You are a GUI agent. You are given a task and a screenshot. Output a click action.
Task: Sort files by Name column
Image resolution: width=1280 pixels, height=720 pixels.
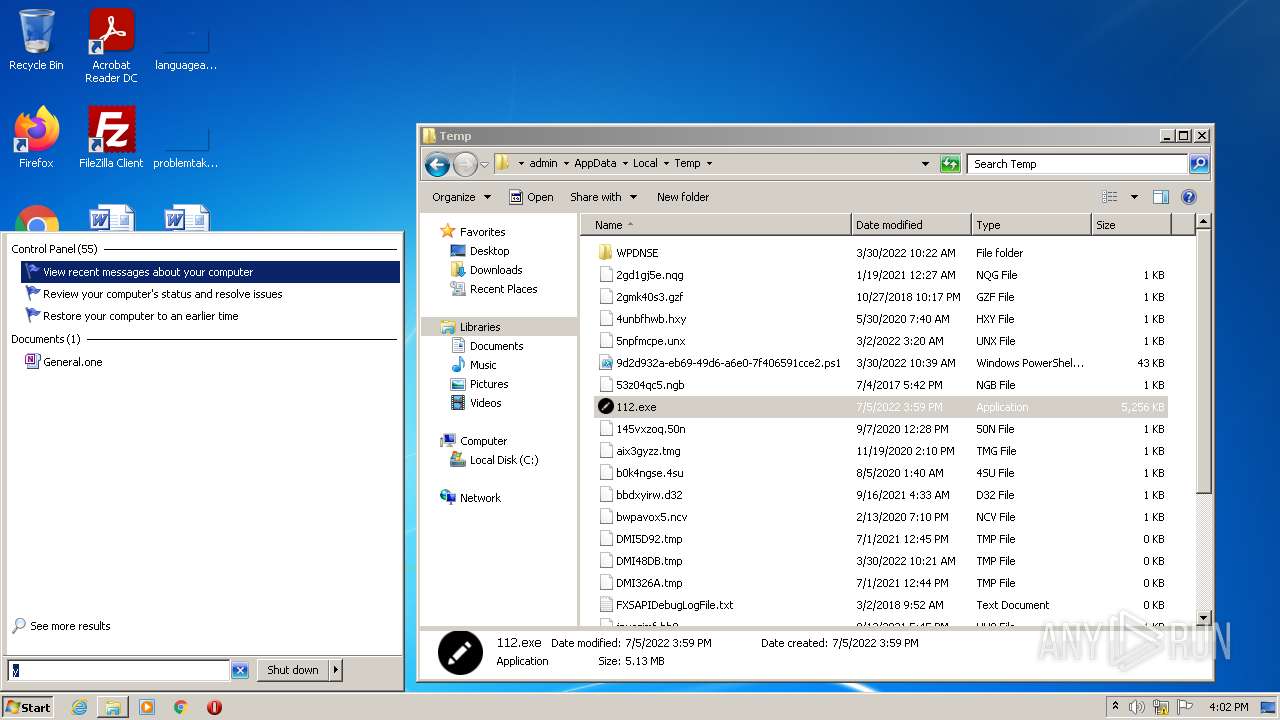(x=716, y=225)
